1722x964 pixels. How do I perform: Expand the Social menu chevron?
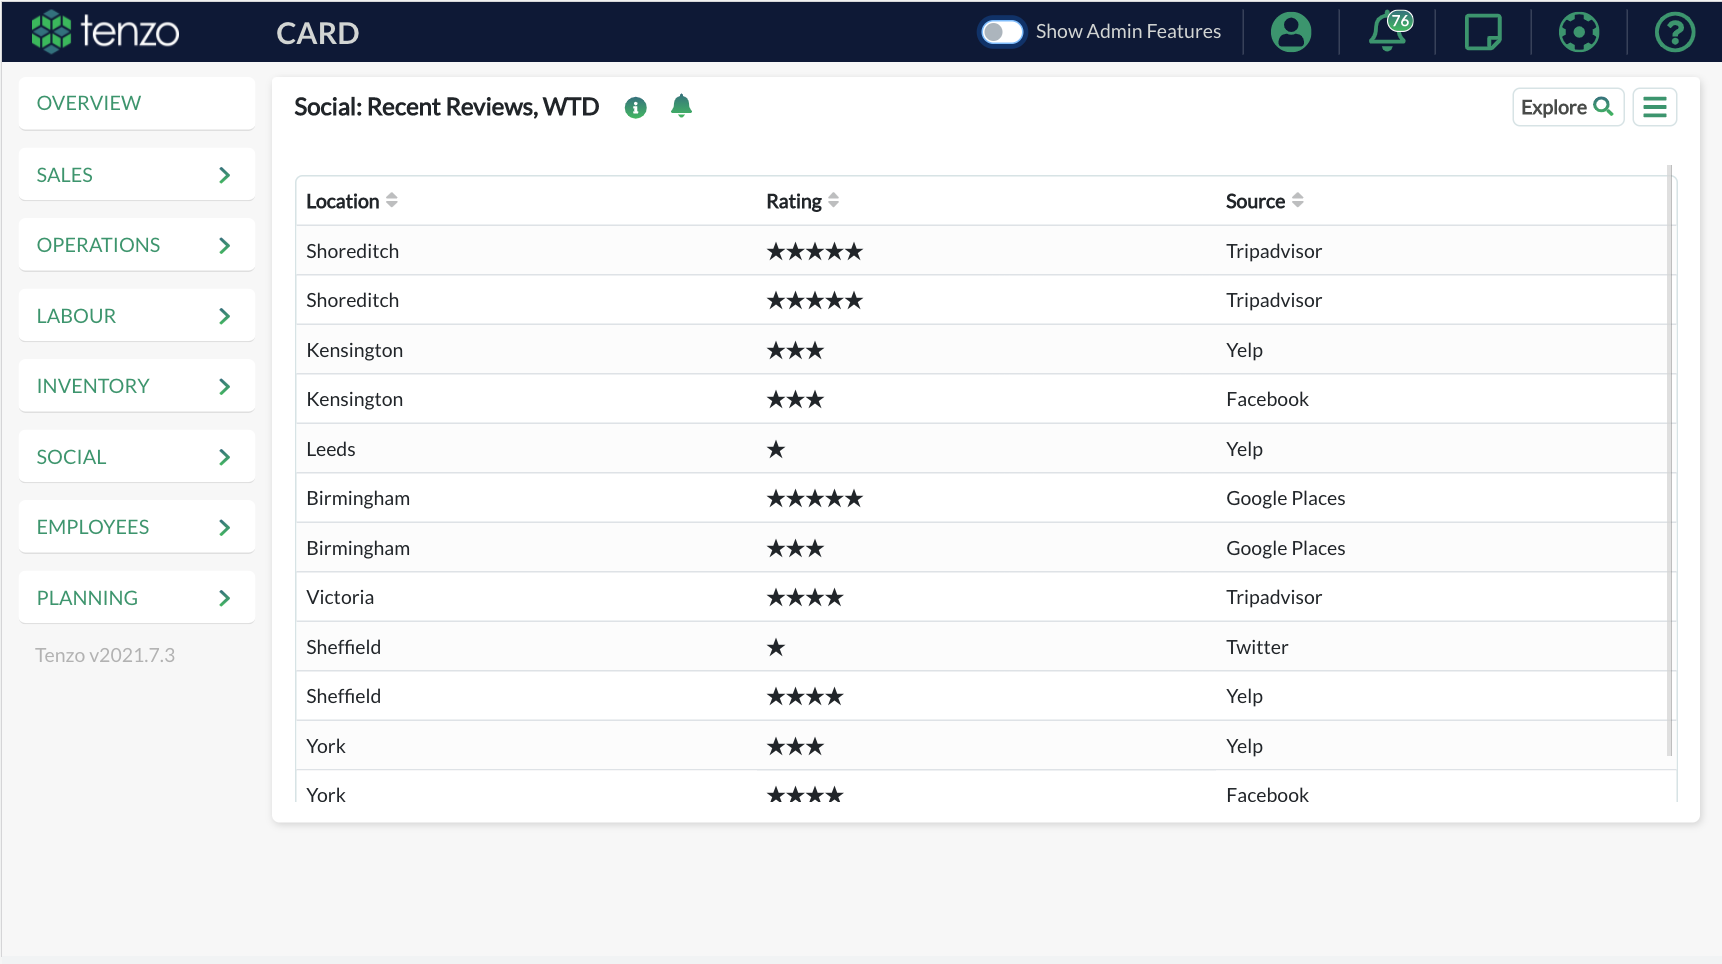[x=225, y=457]
